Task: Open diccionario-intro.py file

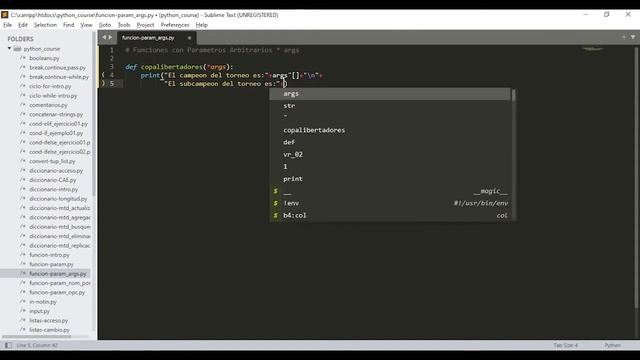Action: point(53,189)
